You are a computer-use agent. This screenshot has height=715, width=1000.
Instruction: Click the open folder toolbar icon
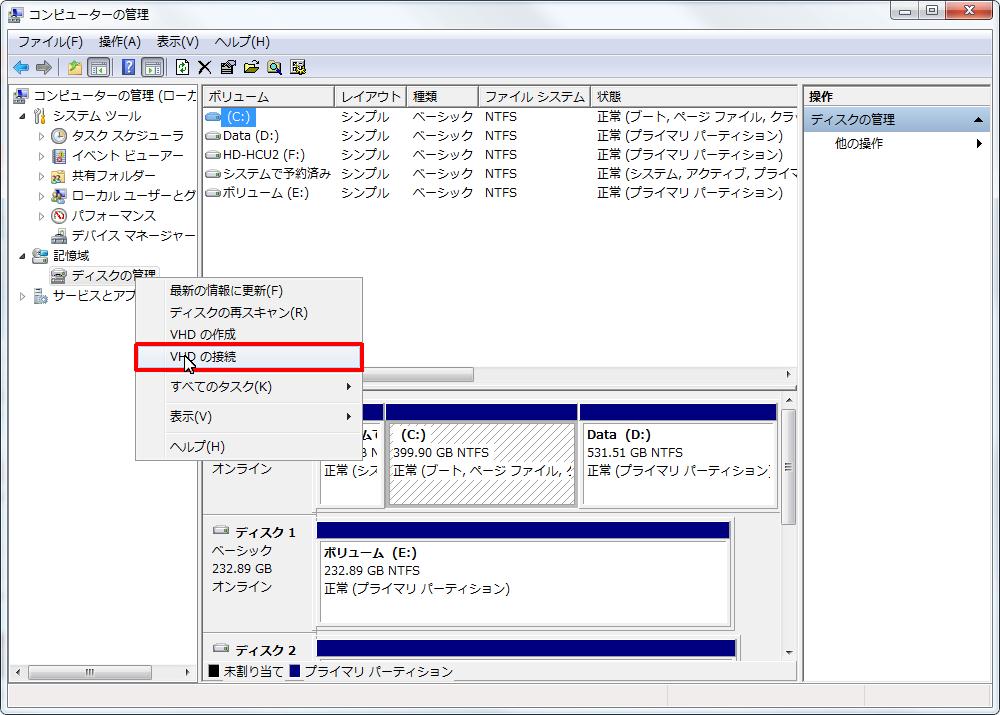coord(251,67)
